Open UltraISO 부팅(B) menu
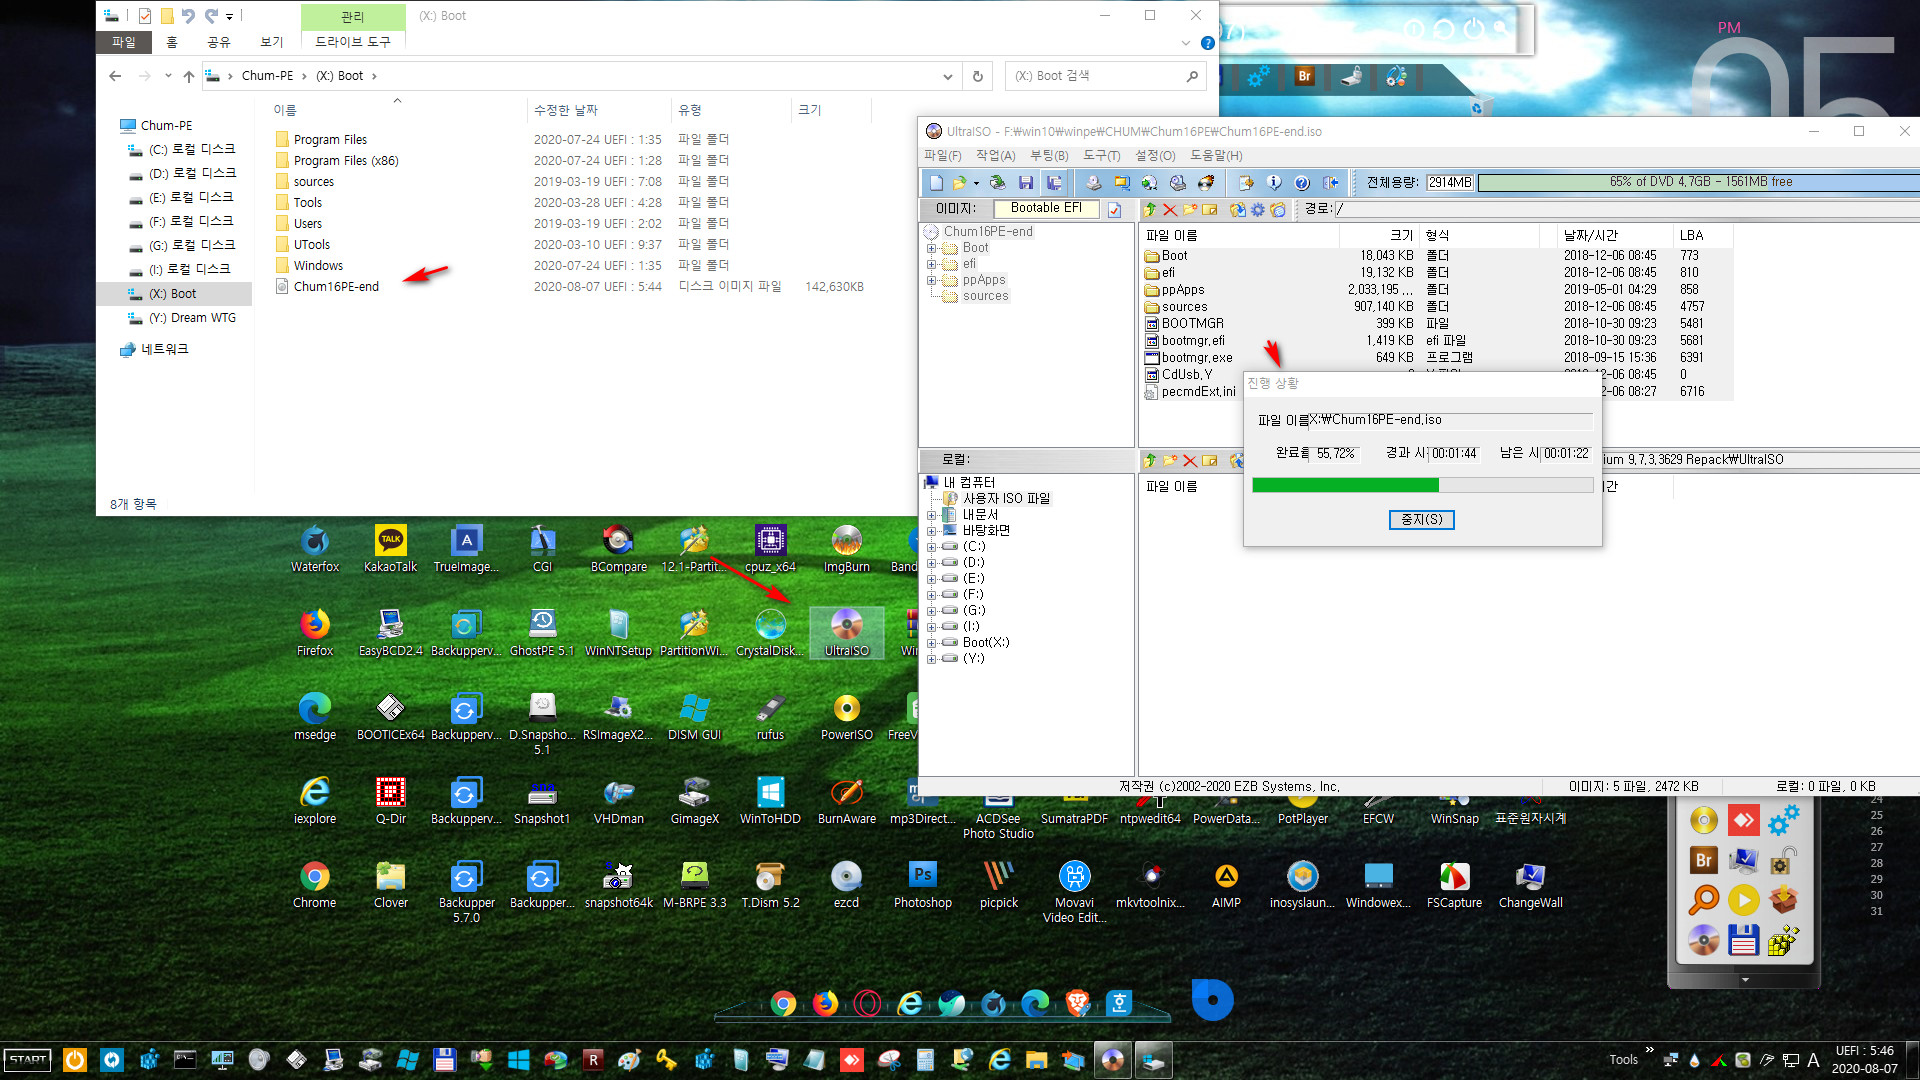 point(1049,156)
